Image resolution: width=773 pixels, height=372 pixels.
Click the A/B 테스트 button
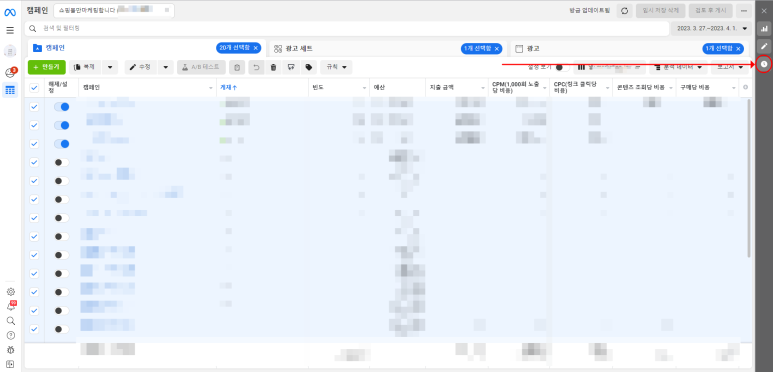201,68
